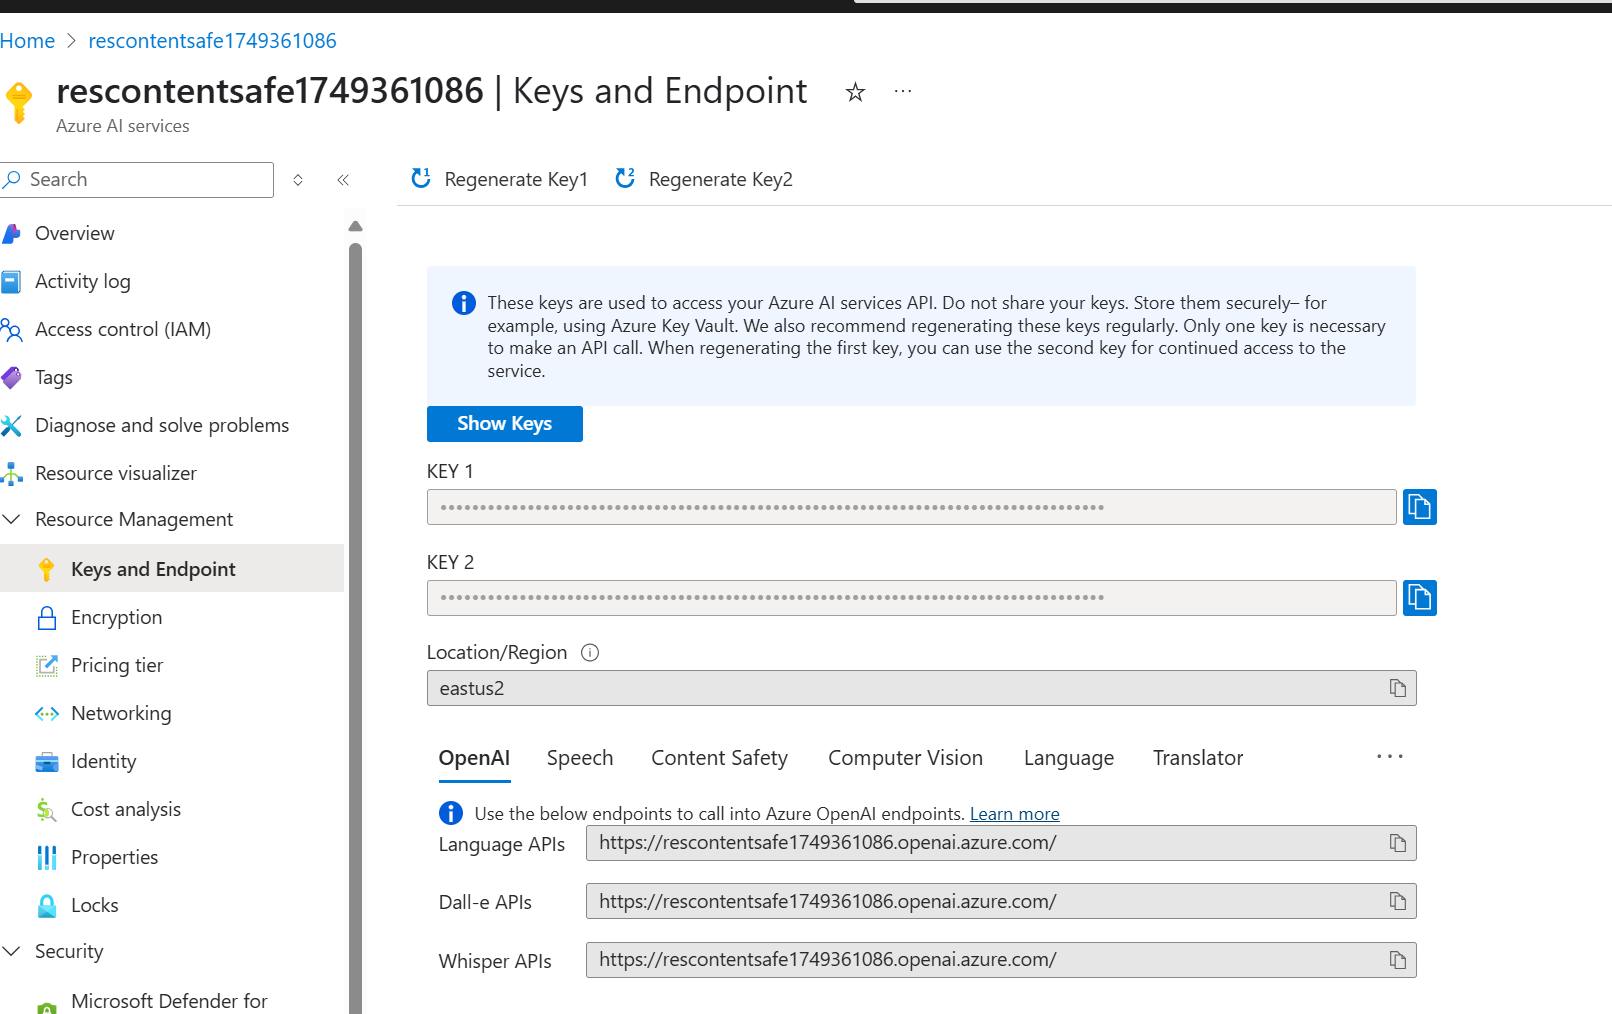Switch to the Content Safety tab
Viewport: 1612px width, 1014px height.
pyautogui.click(x=719, y=758)
